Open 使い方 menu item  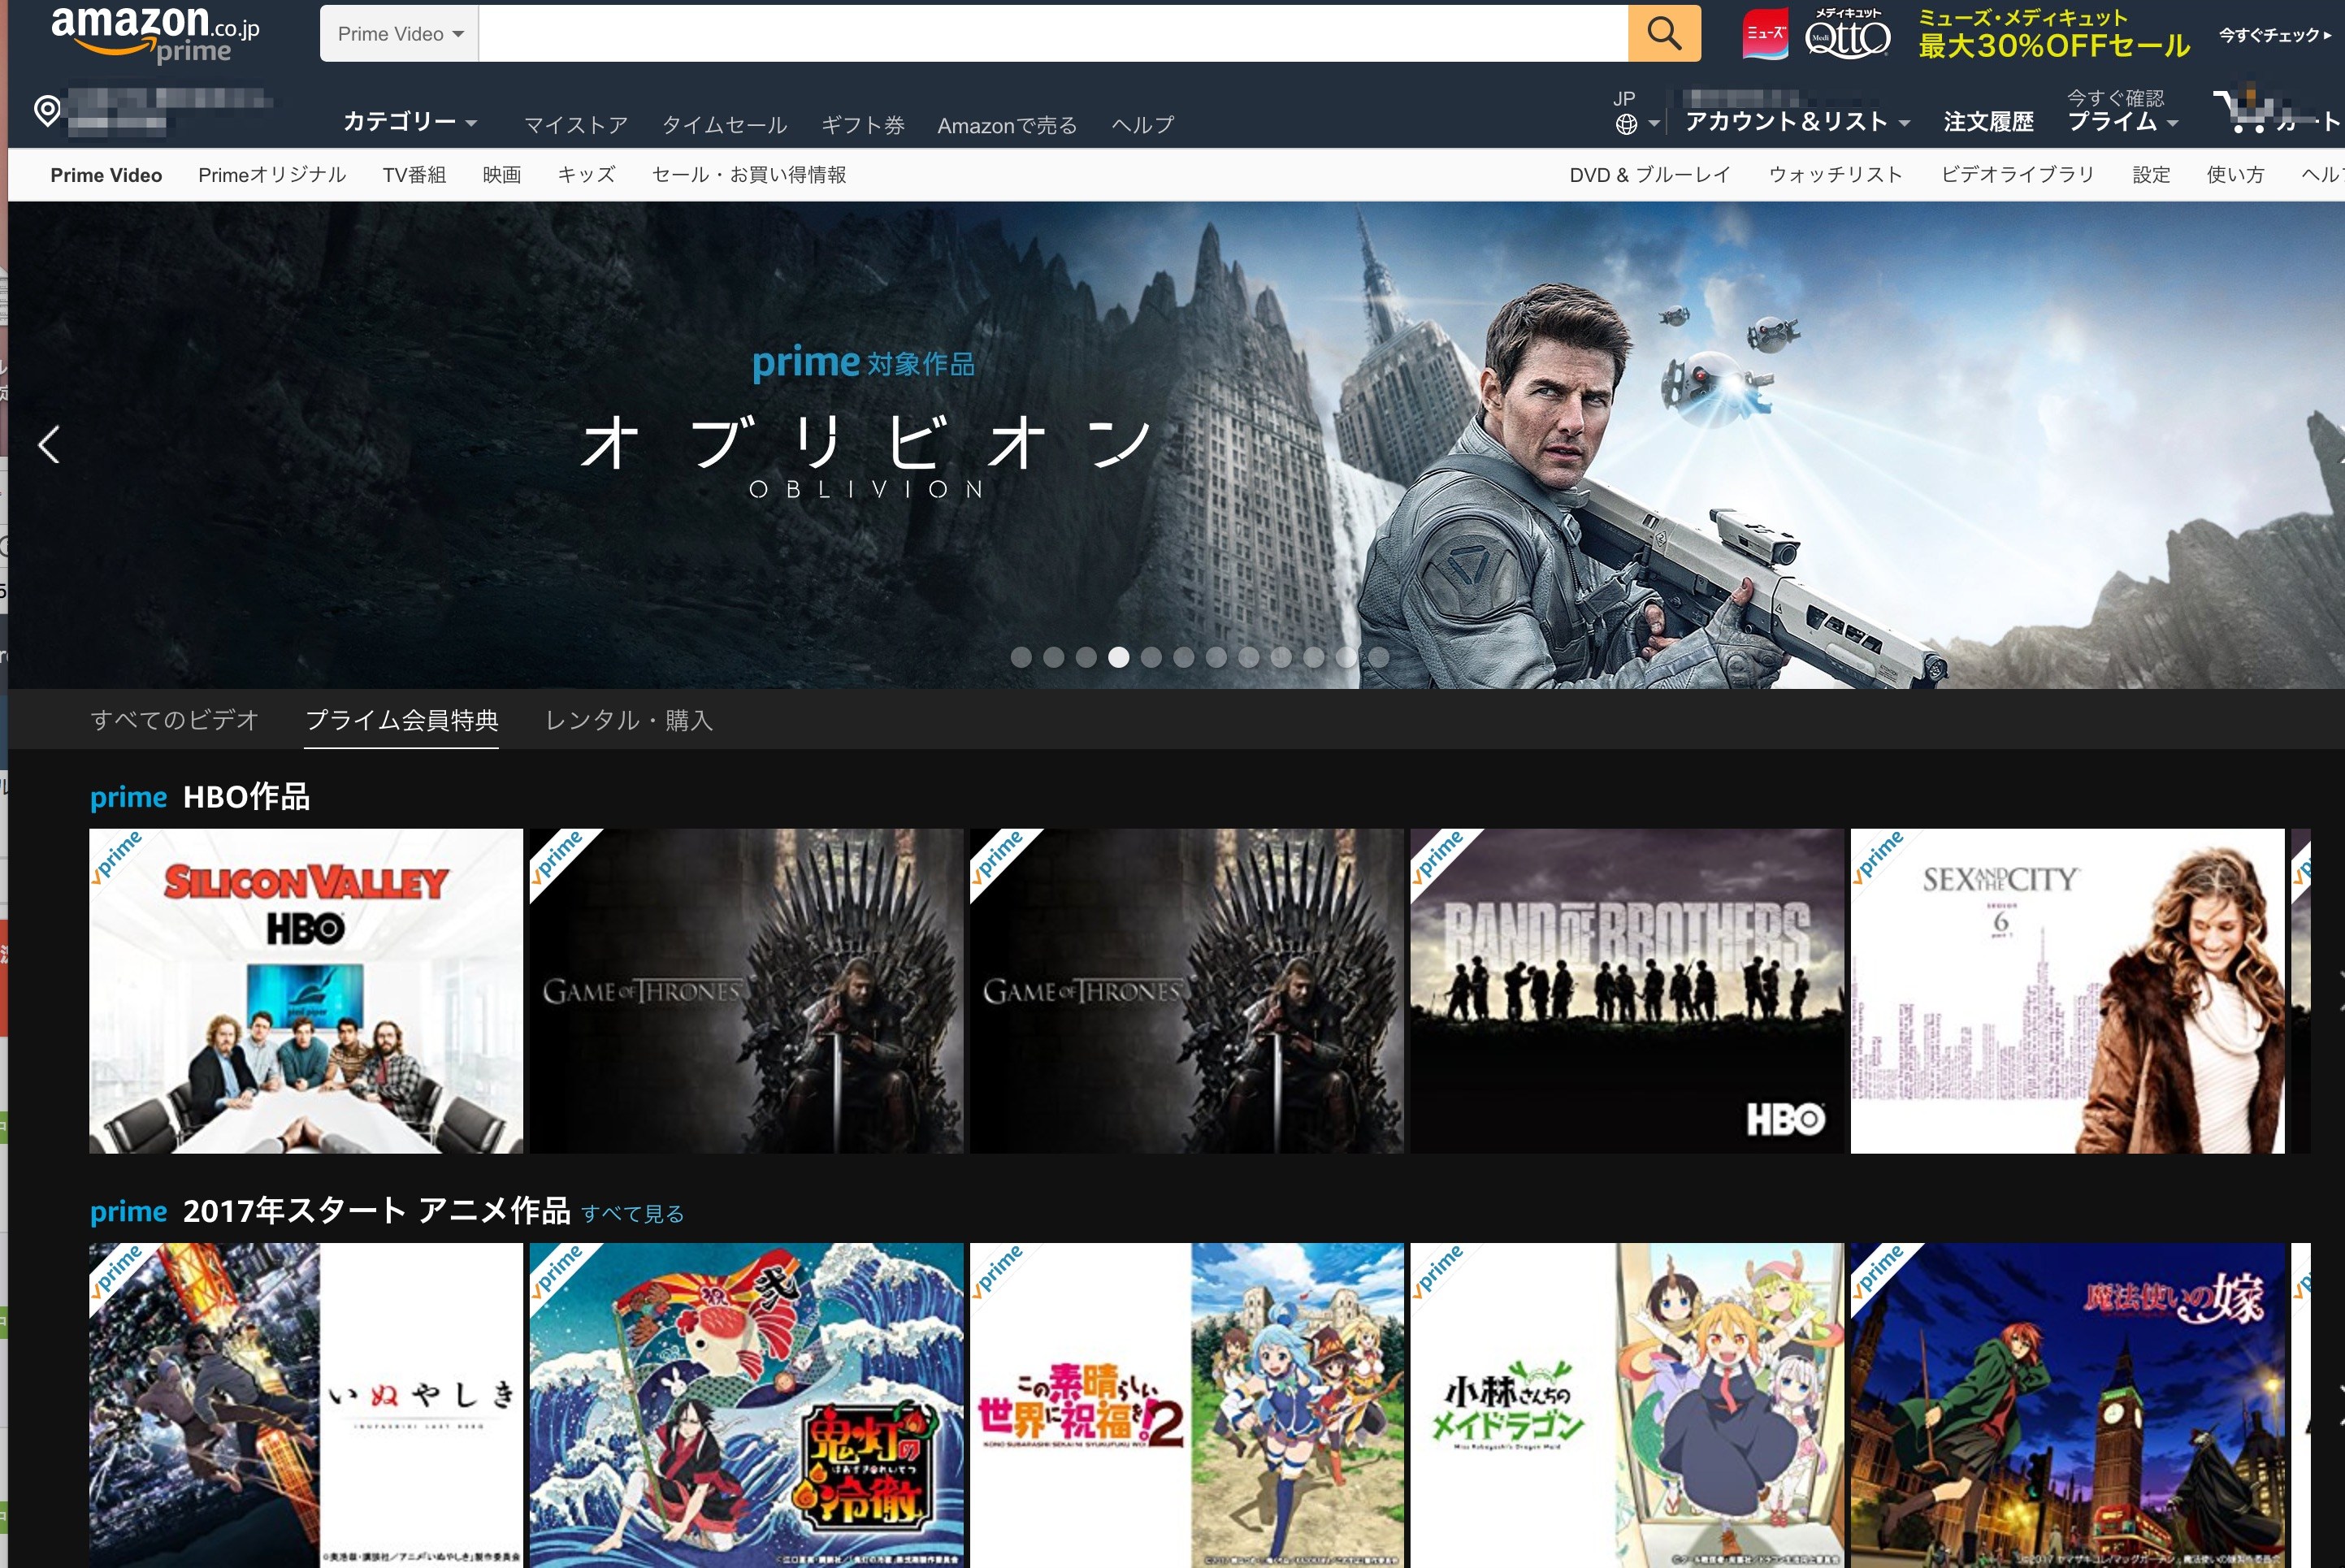click(2235, 175)
